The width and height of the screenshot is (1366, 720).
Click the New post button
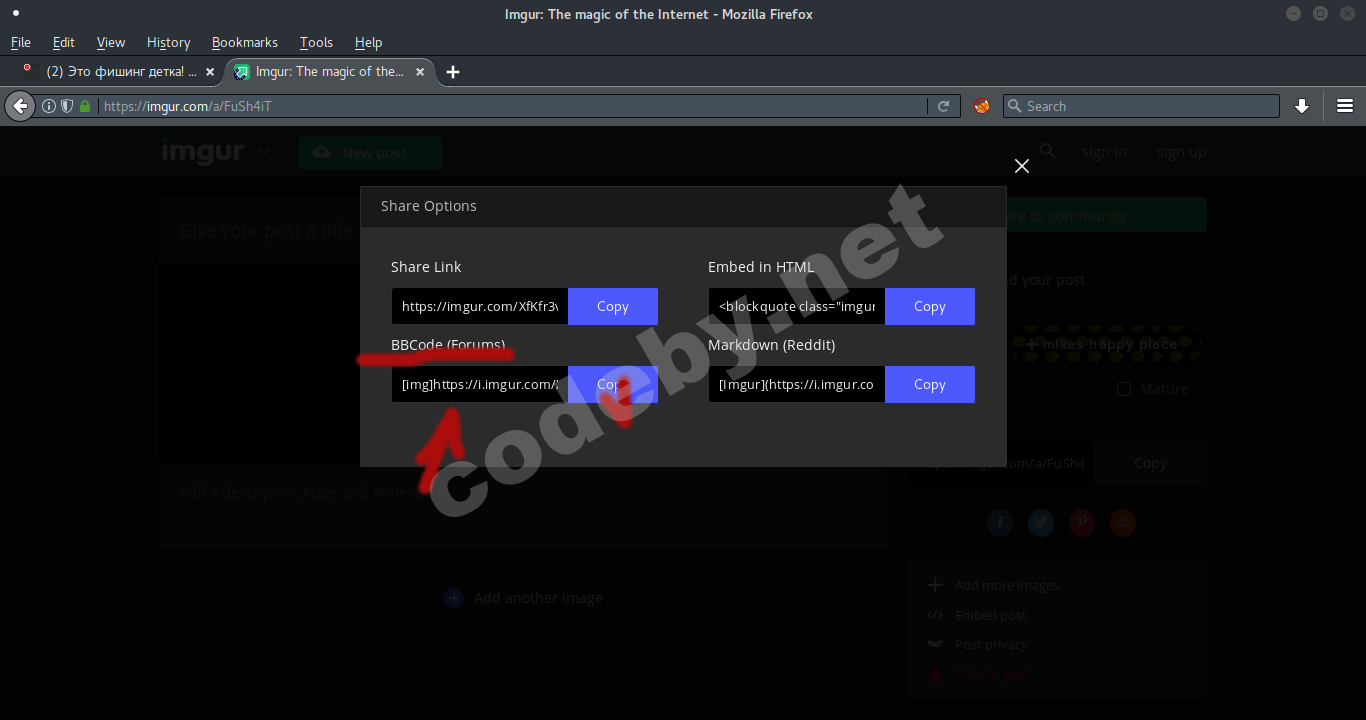coord(370,153)
